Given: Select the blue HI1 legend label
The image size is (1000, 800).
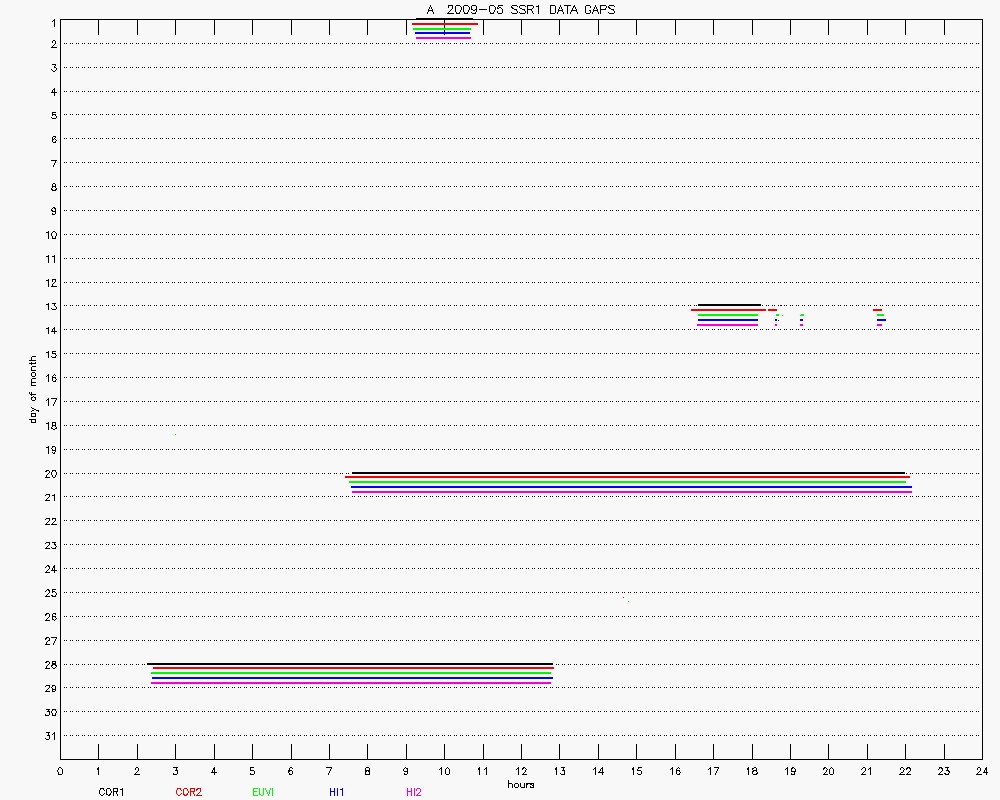Looking at the screenshot, I should pyautogui.click(x=337, y=792).
